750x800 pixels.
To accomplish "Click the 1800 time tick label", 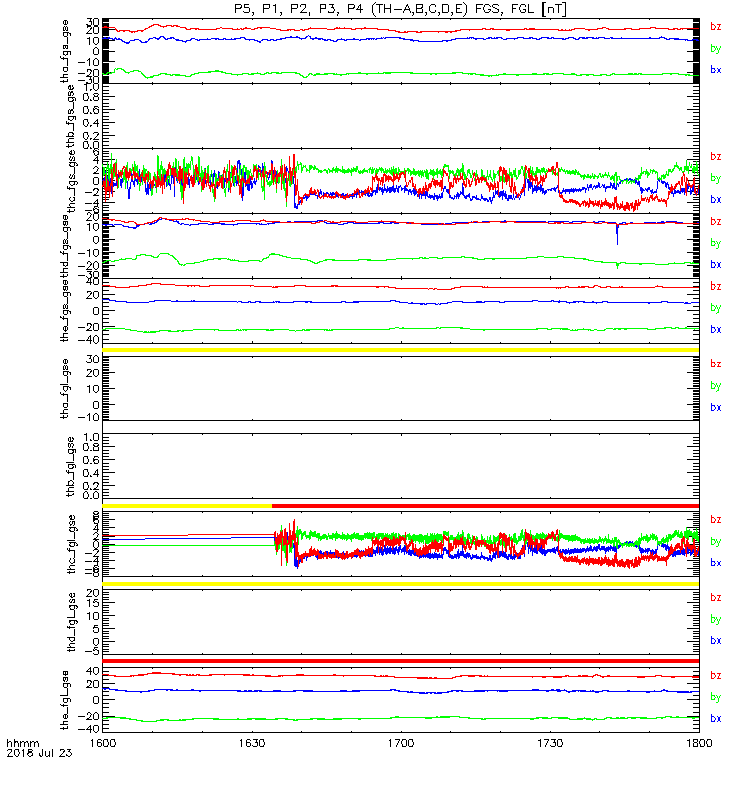I will pos(699,743).
